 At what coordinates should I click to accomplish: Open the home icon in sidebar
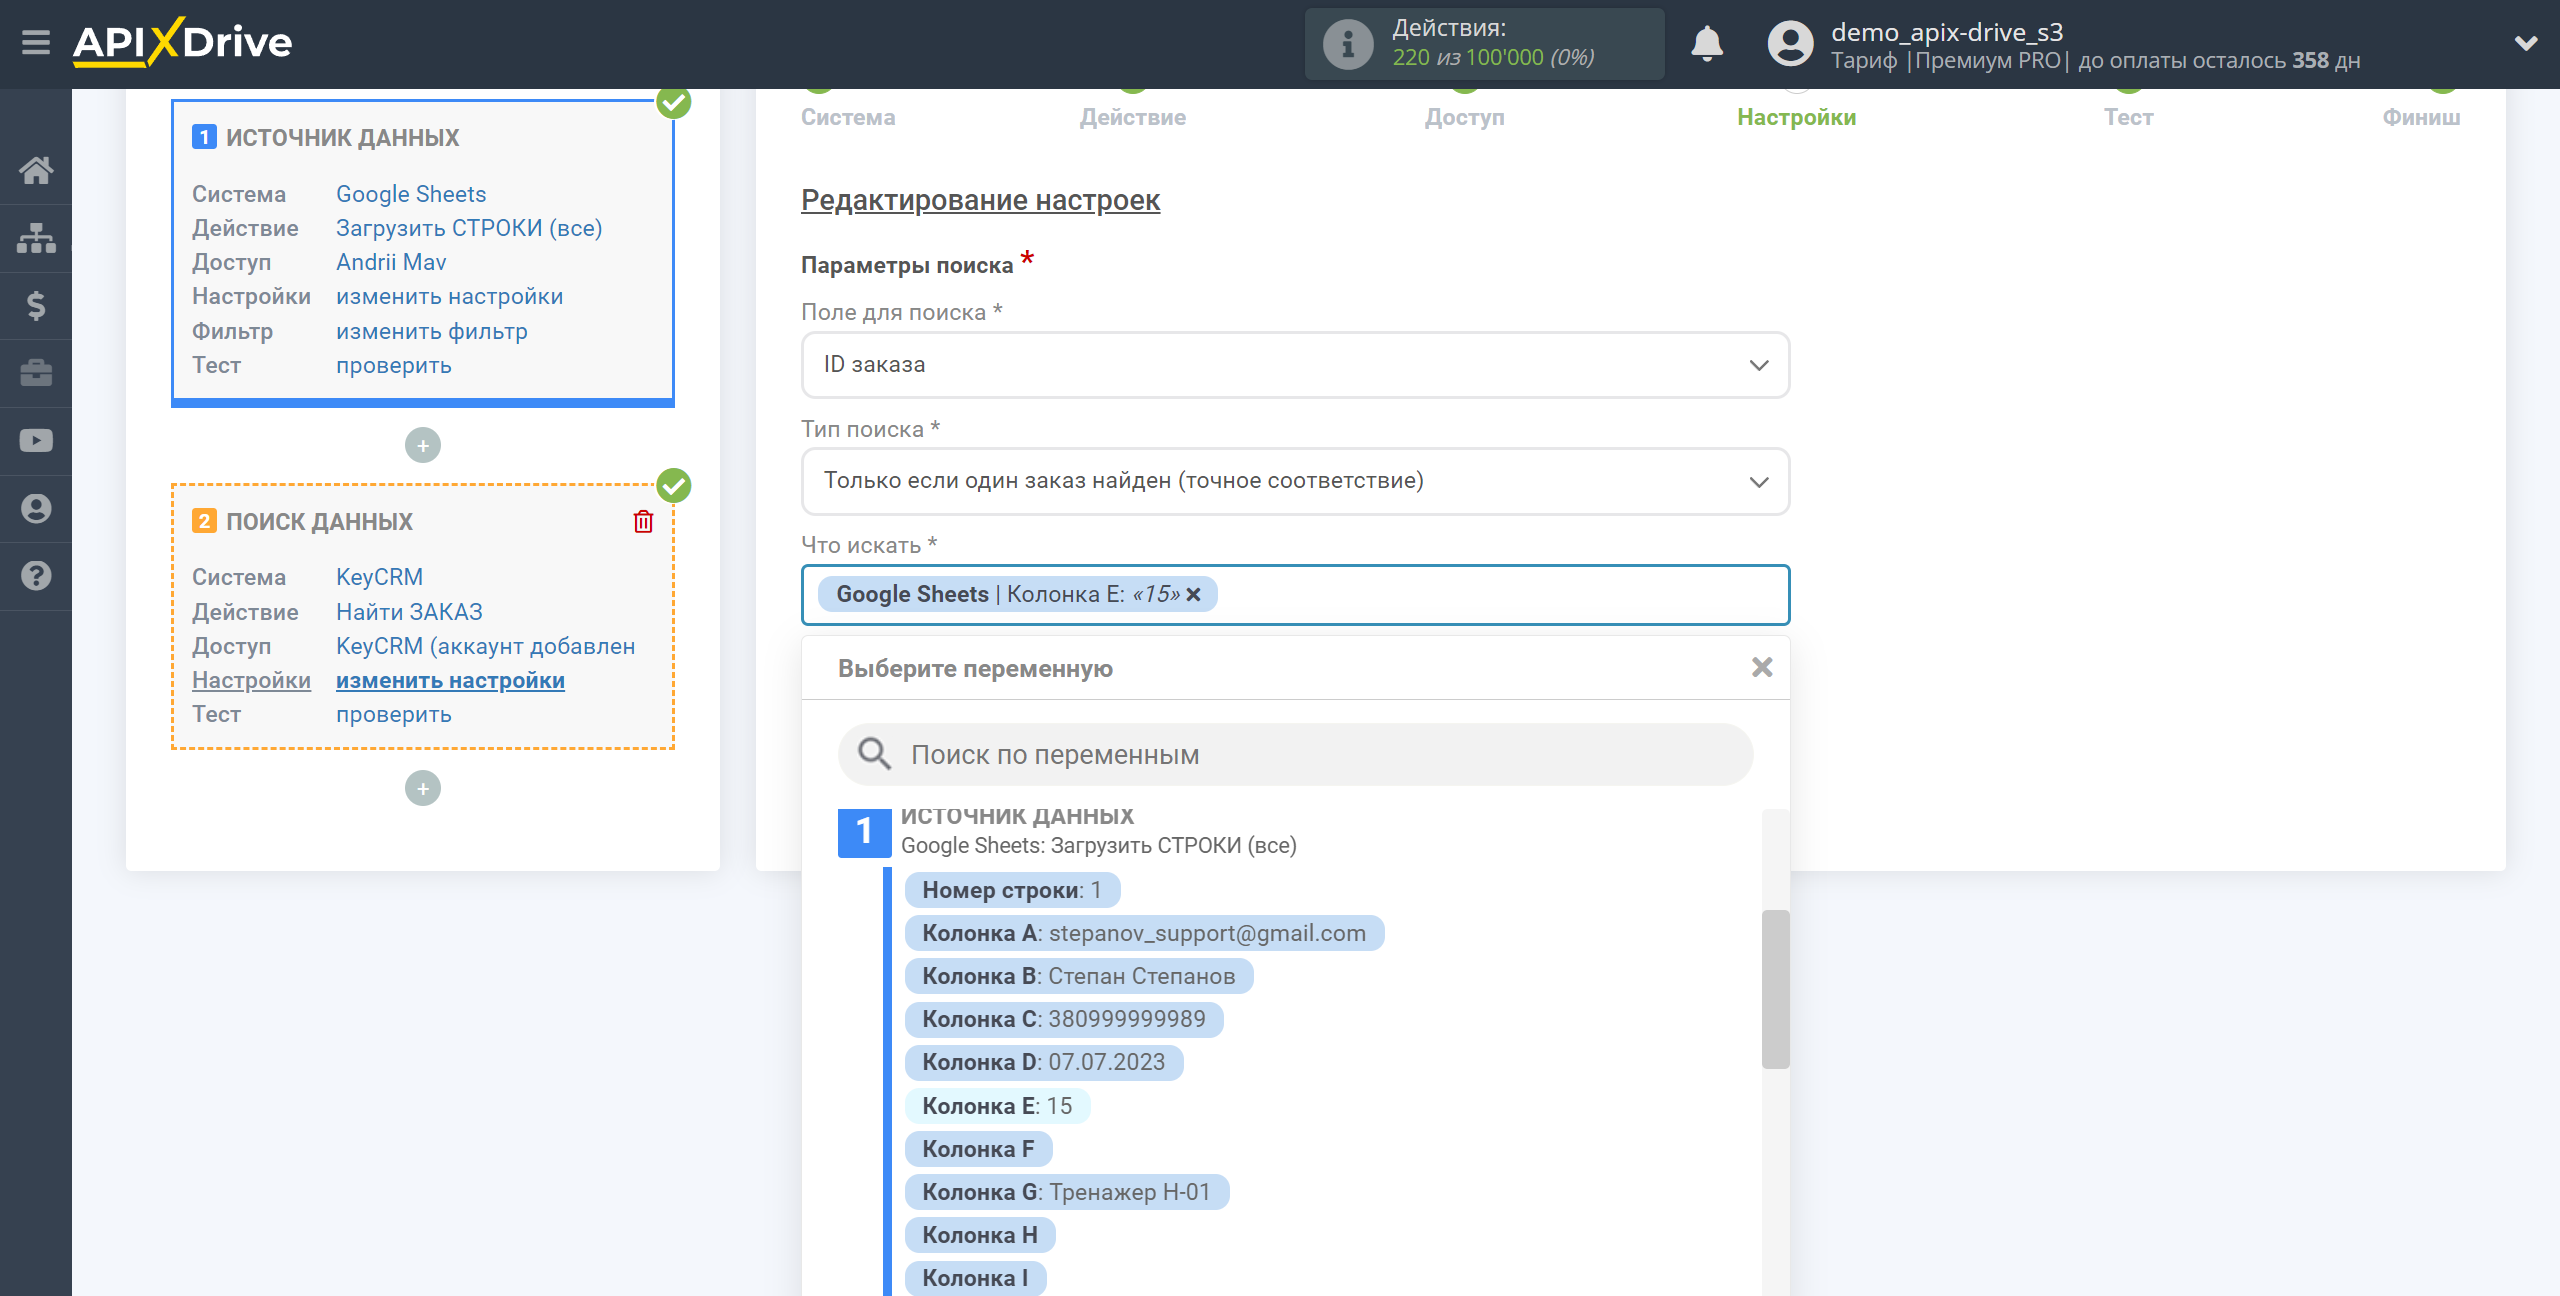tap(36, 171)
